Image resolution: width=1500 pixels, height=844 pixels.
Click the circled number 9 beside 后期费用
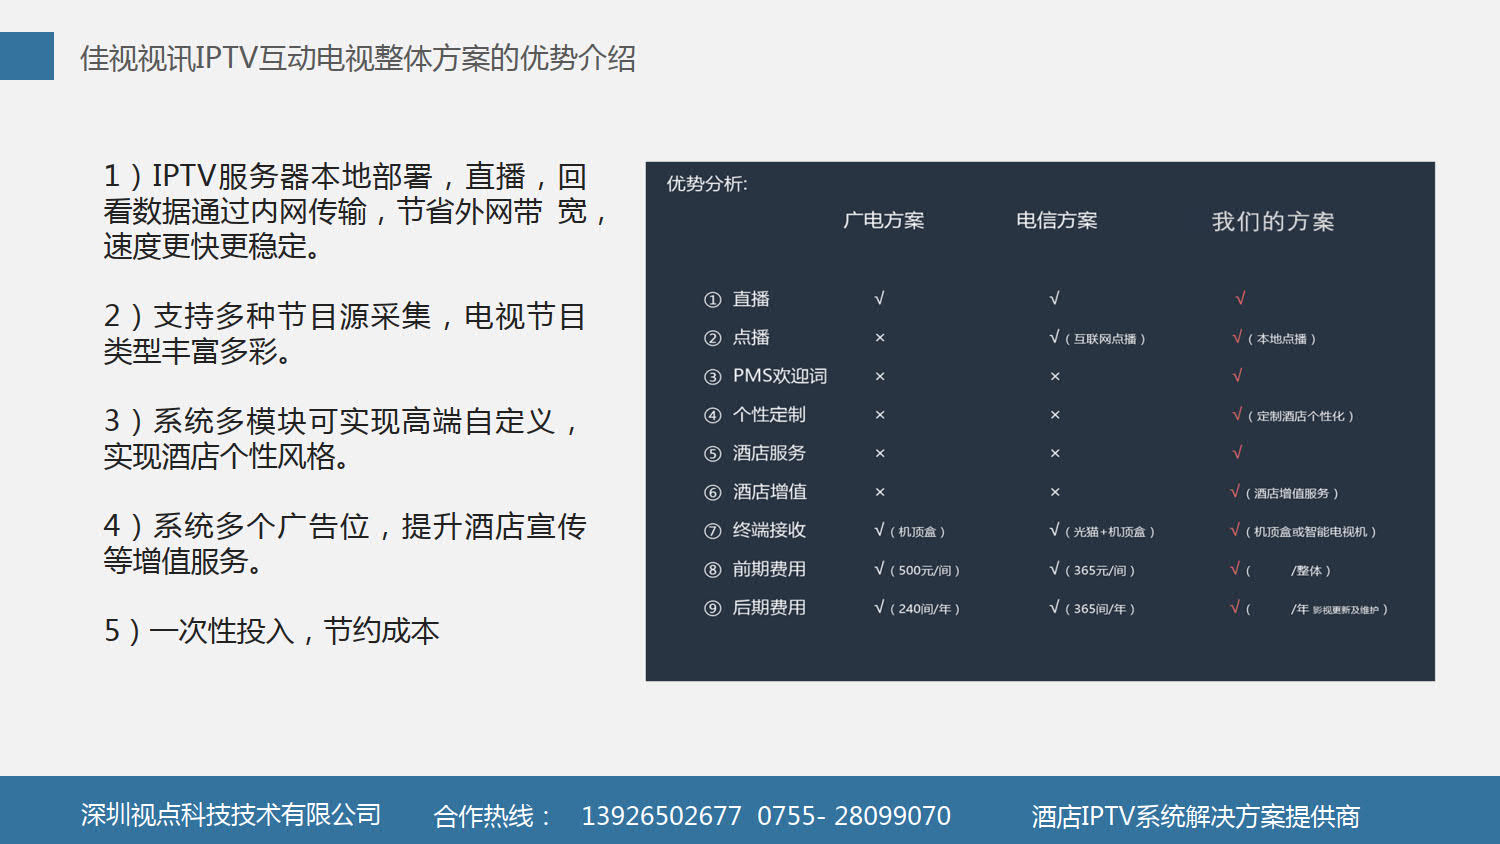point(712,608)
